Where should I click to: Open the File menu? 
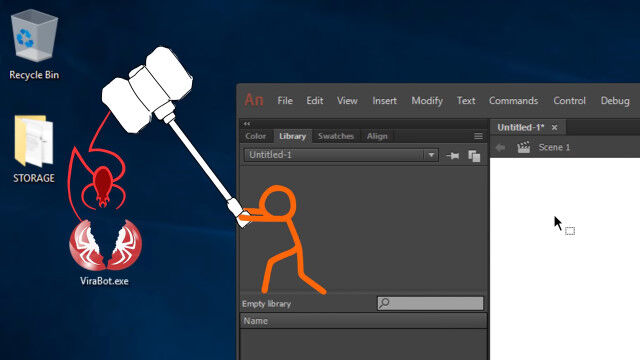coord(285,101)
